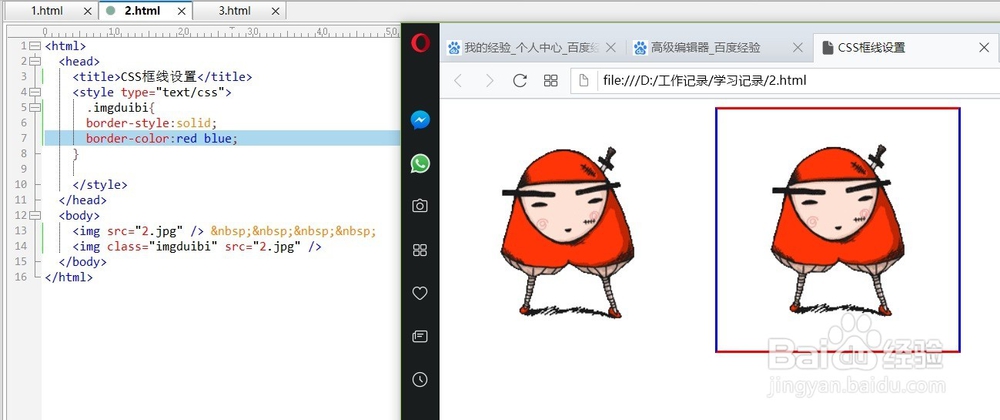This screenshot has width=1000, height=420.
Task: Click the closing </head> tag line
Action: (x=83, y=200)
